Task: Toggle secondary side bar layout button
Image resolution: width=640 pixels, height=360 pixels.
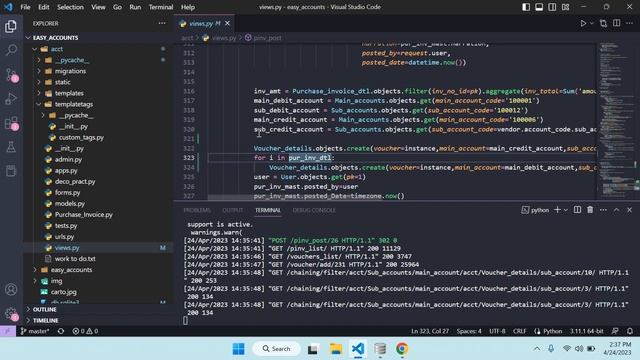Action: click(x=552, y=7)
